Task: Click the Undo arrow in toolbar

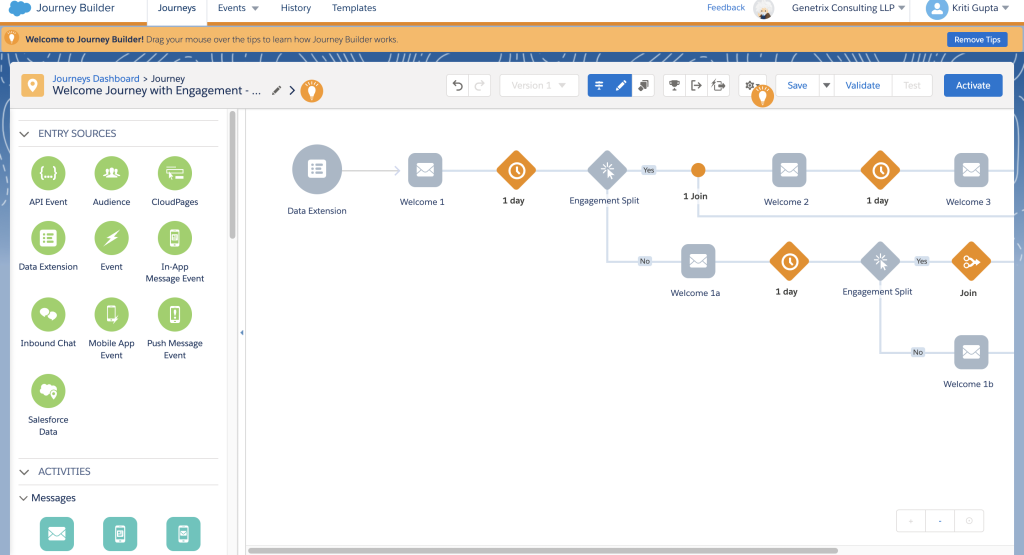Action: [458, 86]
